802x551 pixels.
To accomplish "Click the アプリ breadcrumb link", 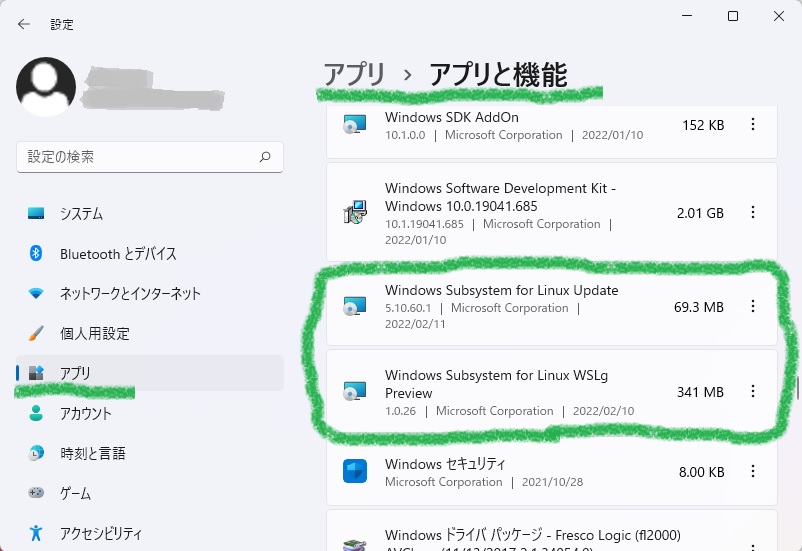I will 354,74.
